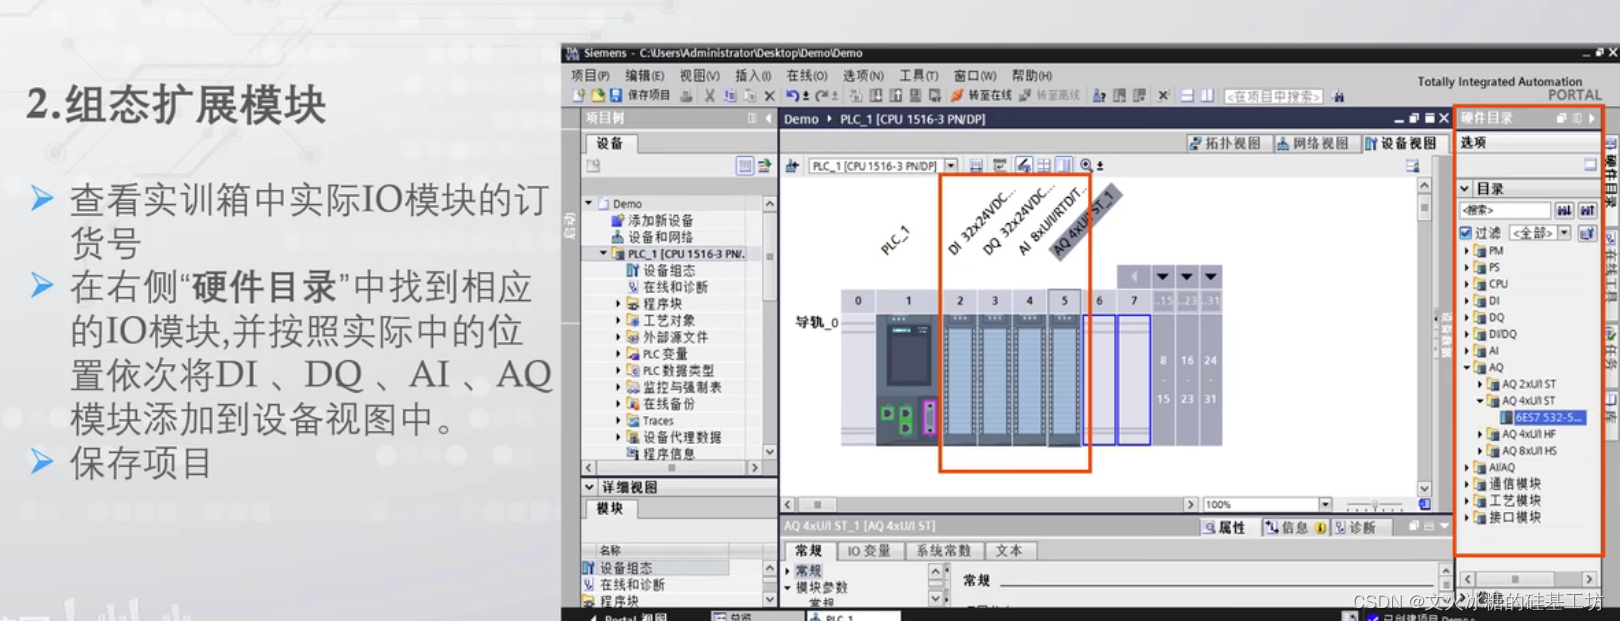
Task: Click the go offline (转至离线) button
Action: pos(1050,96)
